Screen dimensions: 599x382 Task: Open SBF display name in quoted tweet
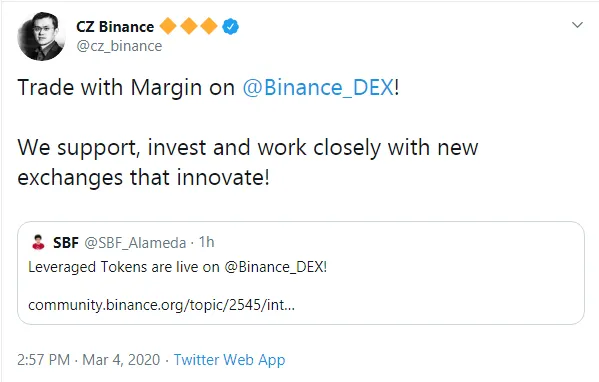66,243
